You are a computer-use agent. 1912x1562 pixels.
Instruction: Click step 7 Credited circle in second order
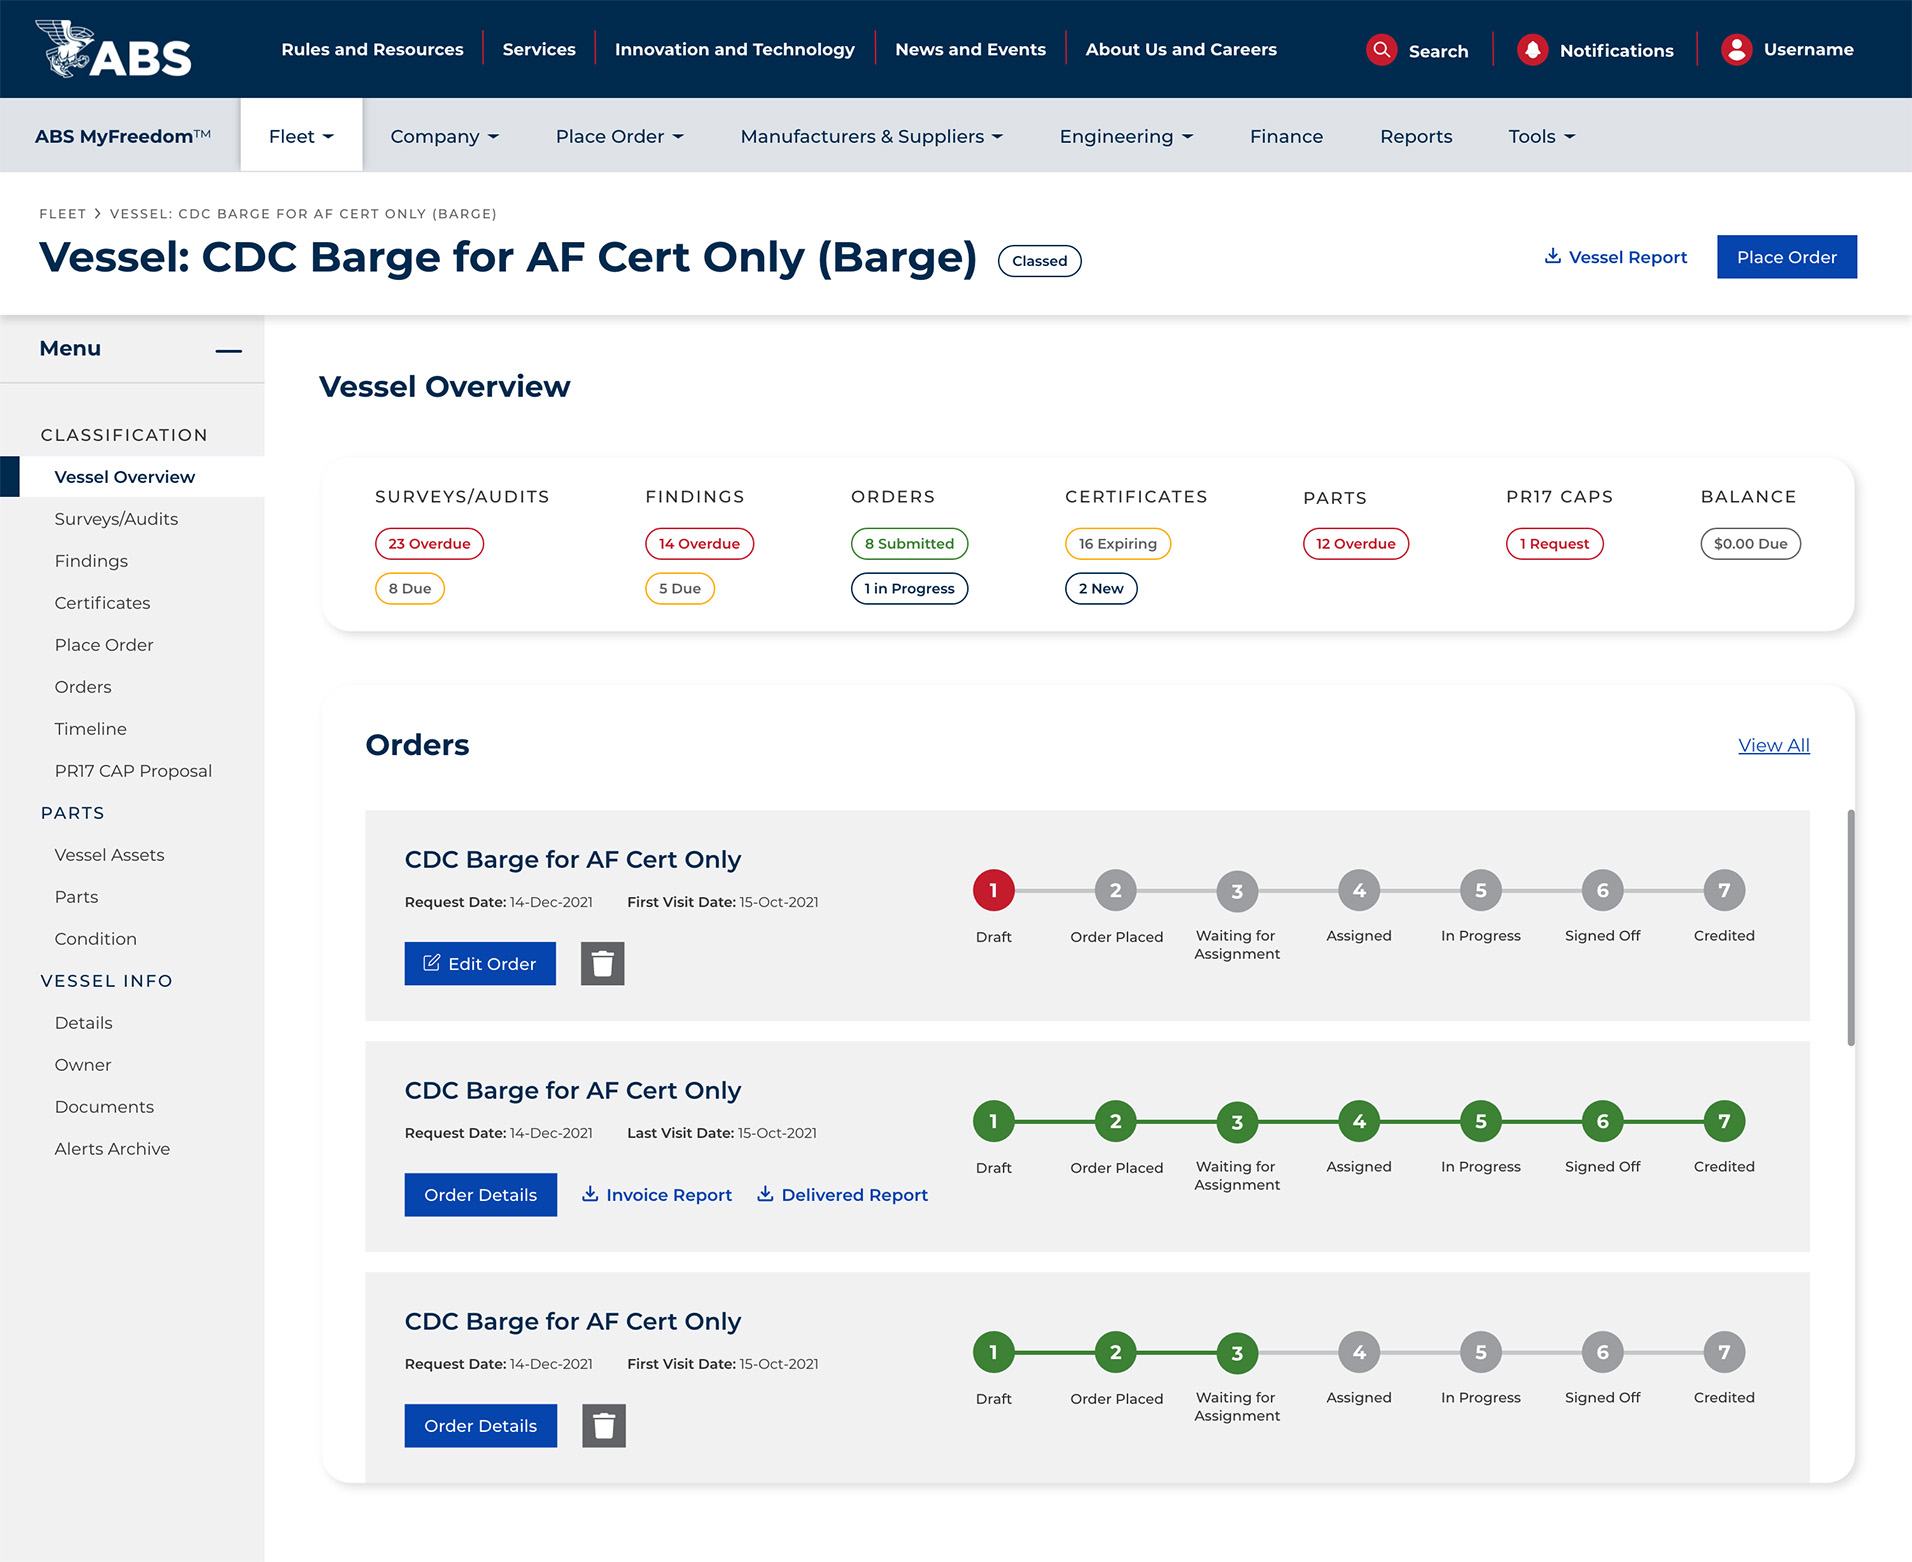click(x=1724, y=1121)
